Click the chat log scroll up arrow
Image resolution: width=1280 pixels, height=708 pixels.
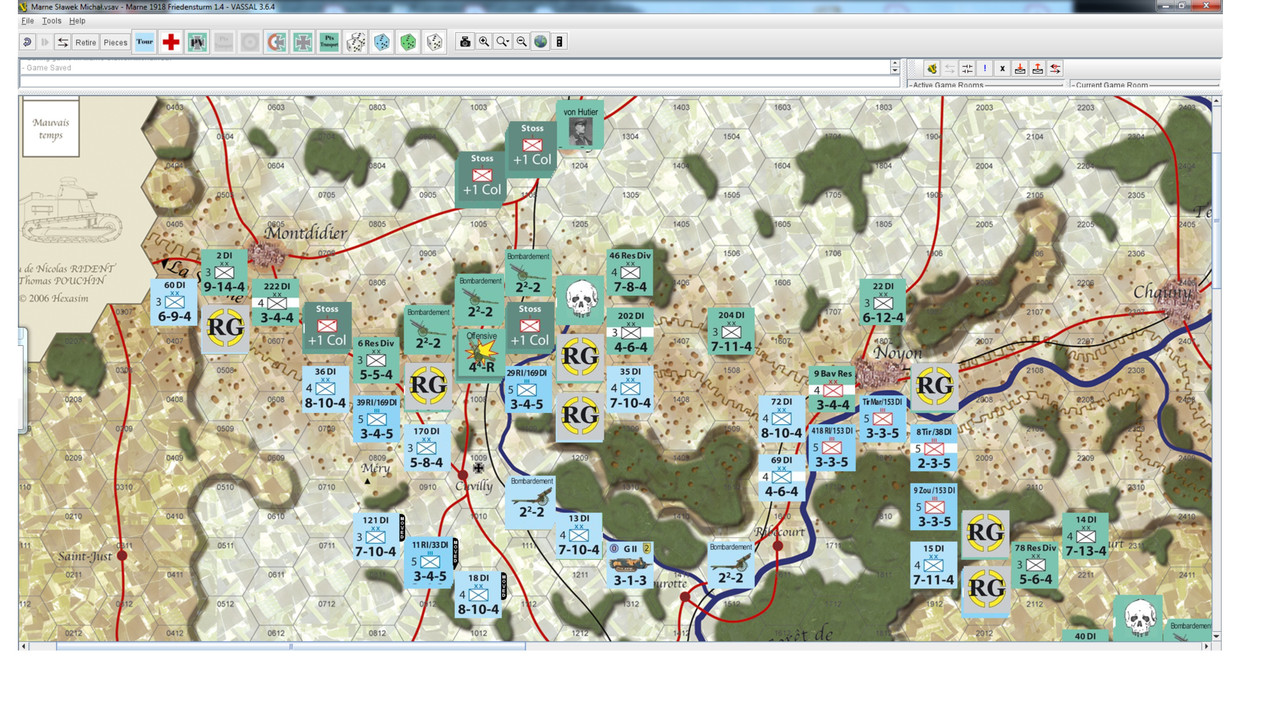pos(895,64)
